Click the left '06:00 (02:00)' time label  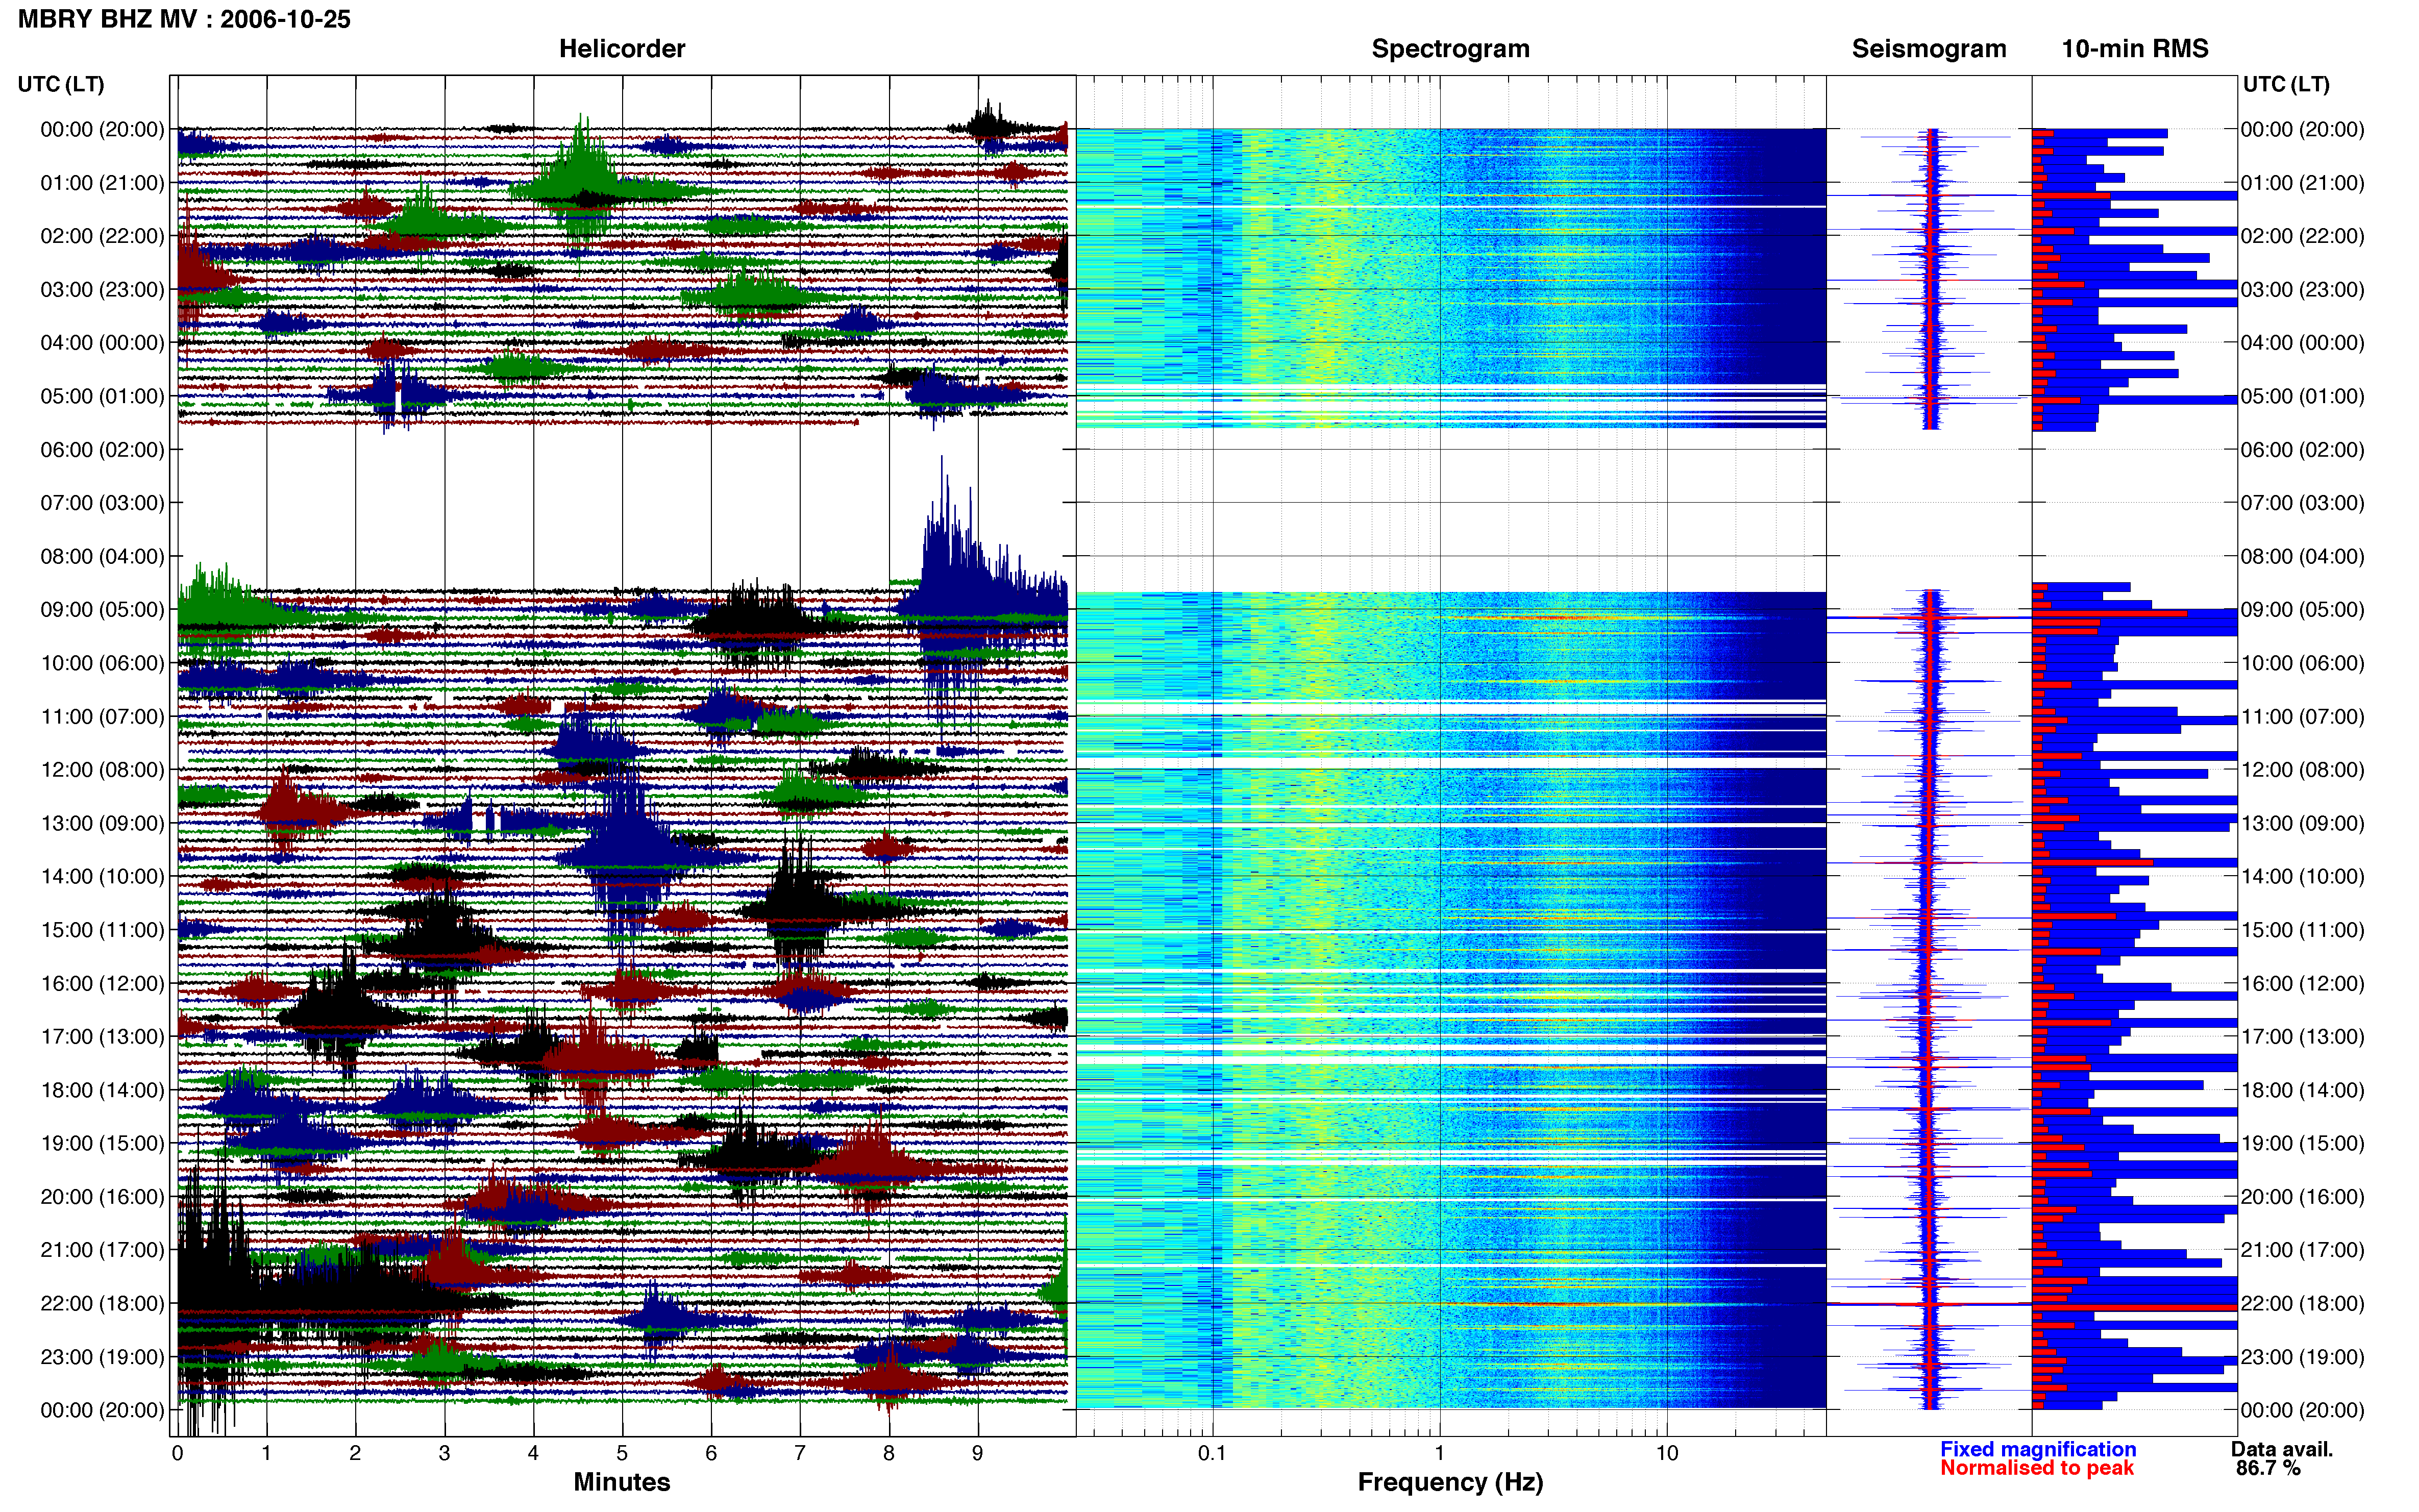click(x=102, y=449)
